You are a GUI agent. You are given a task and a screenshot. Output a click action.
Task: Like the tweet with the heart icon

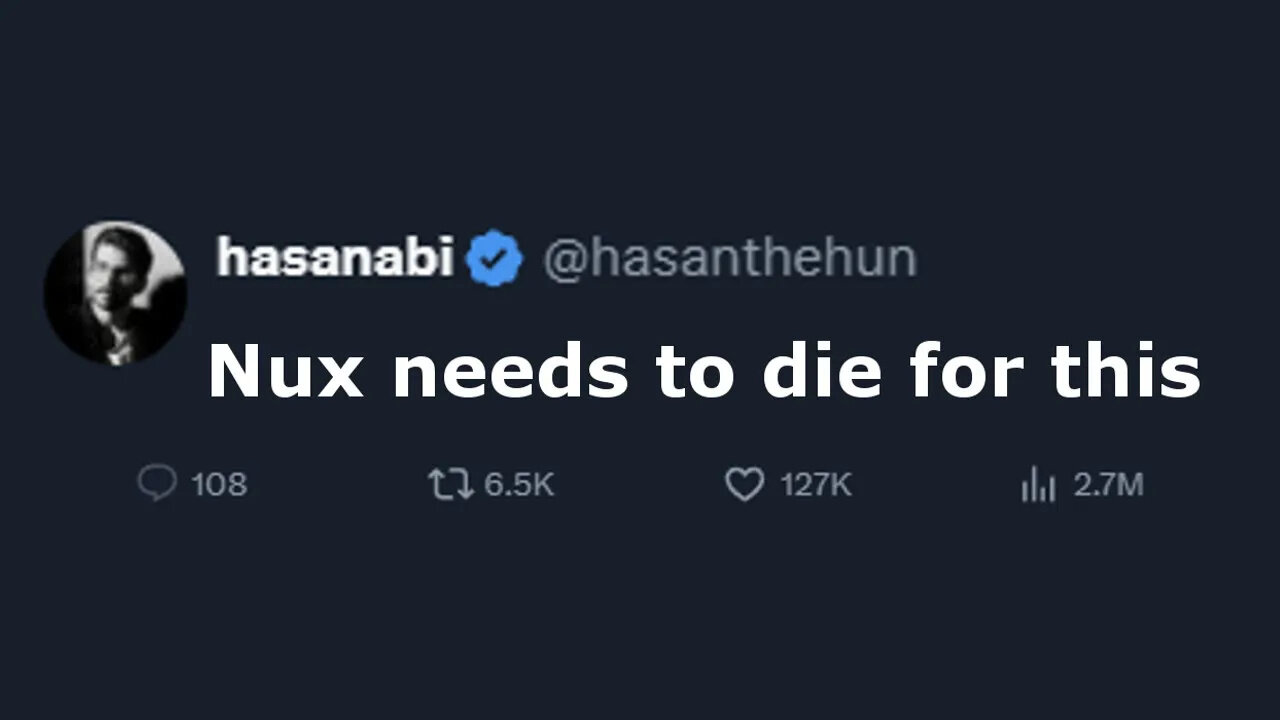744,485
